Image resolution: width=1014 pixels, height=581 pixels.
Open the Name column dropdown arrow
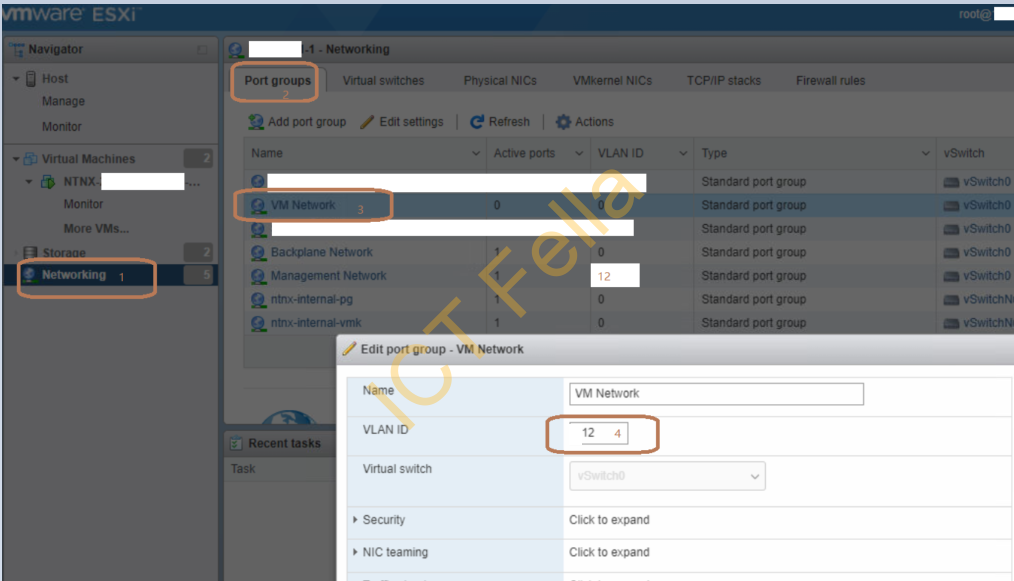pos(476,153)
